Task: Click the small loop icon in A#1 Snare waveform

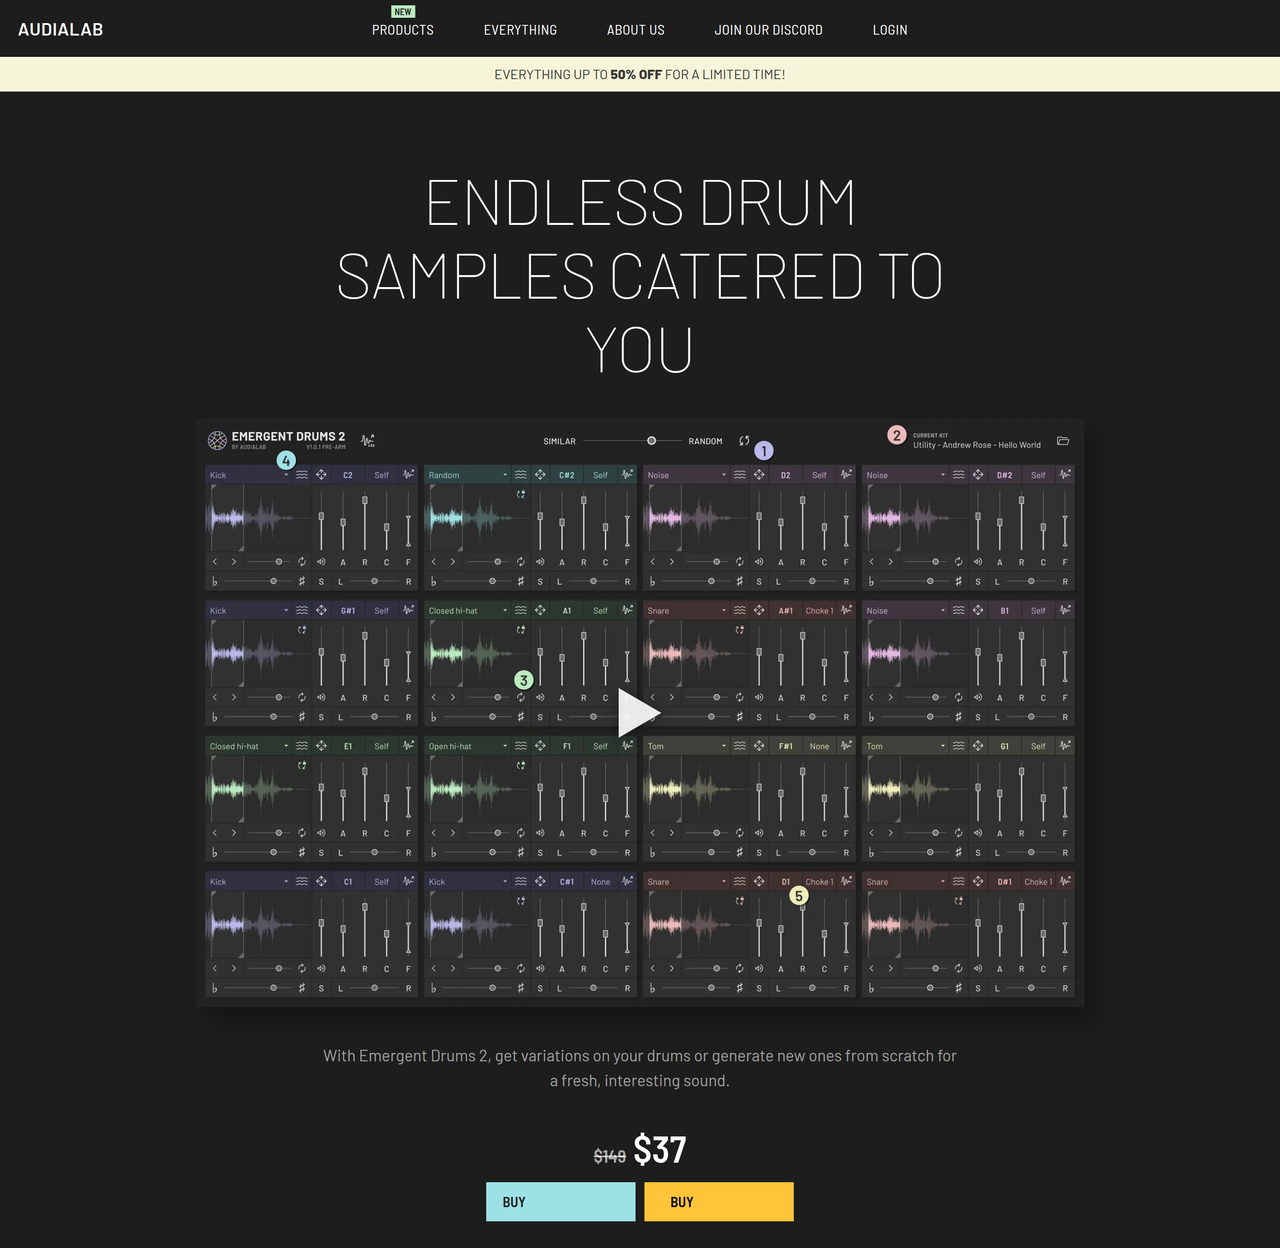Action: point(739,630)
